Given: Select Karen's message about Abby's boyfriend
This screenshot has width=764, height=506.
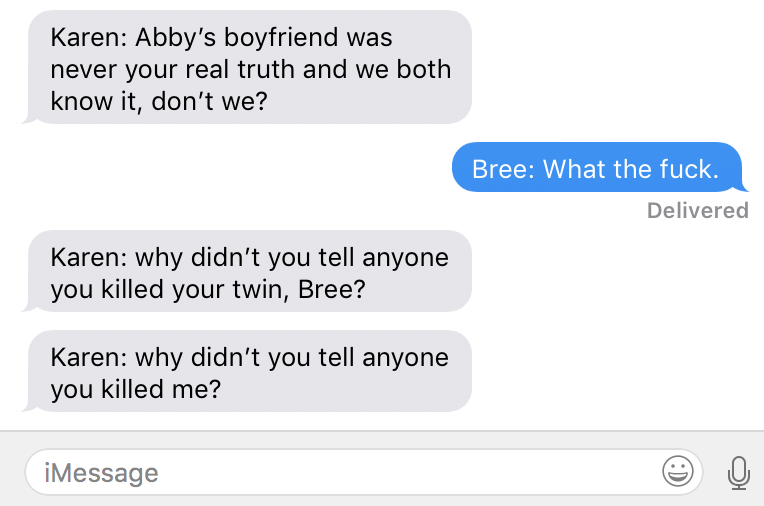Looking at the screenshot, I should click(x=247, y=67).
